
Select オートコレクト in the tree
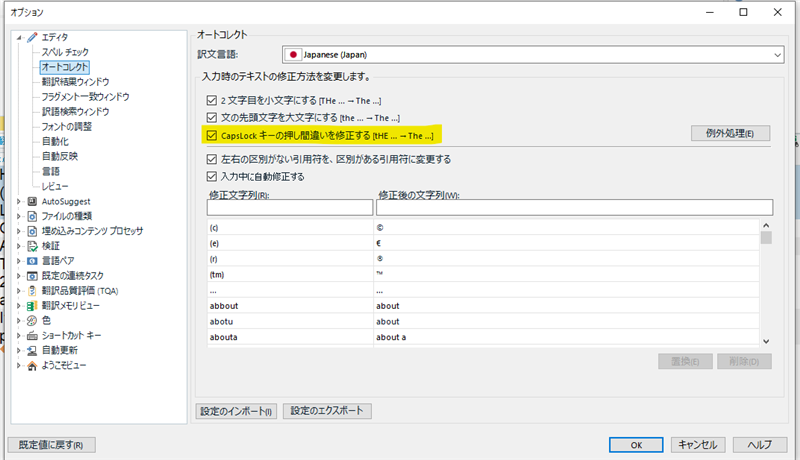65,67
